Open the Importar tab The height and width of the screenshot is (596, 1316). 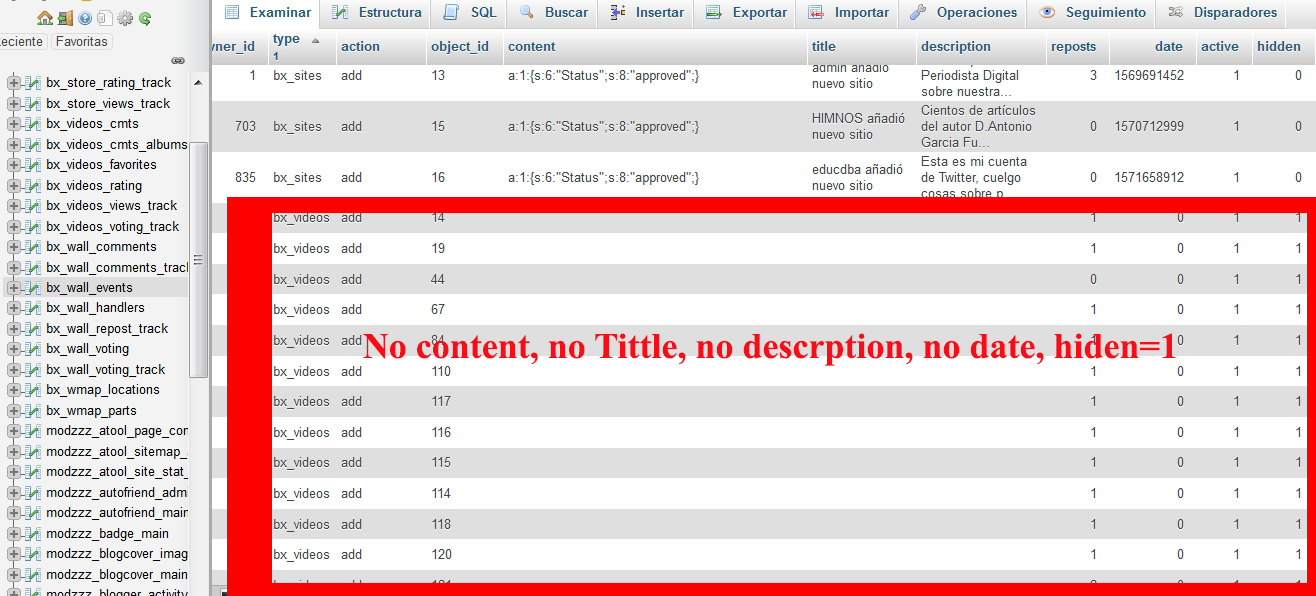[x=848, y=13]
